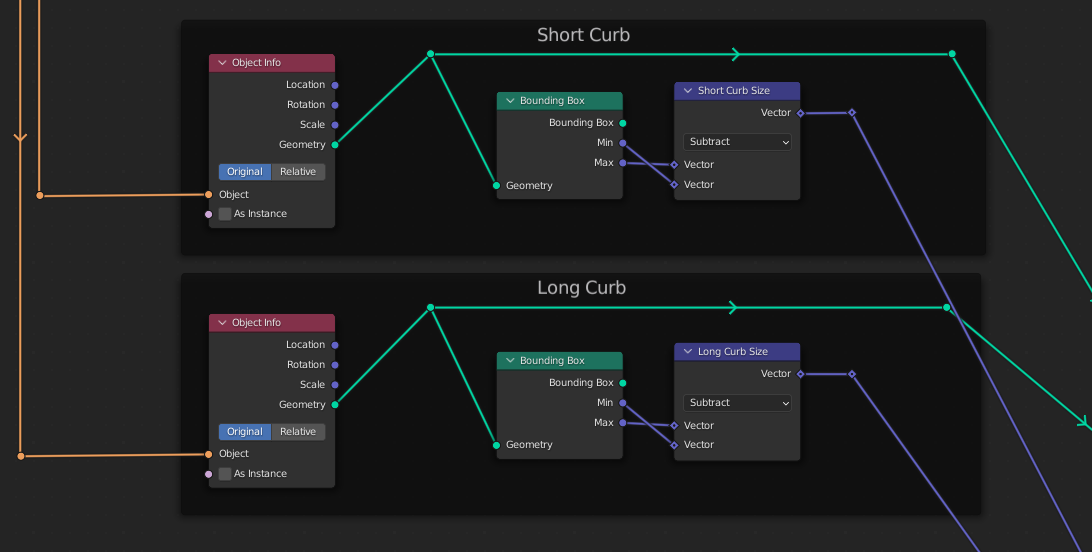
Task: Click Min output socket in Long Curb Bounding Box
Action: click(x=623, y=403)
